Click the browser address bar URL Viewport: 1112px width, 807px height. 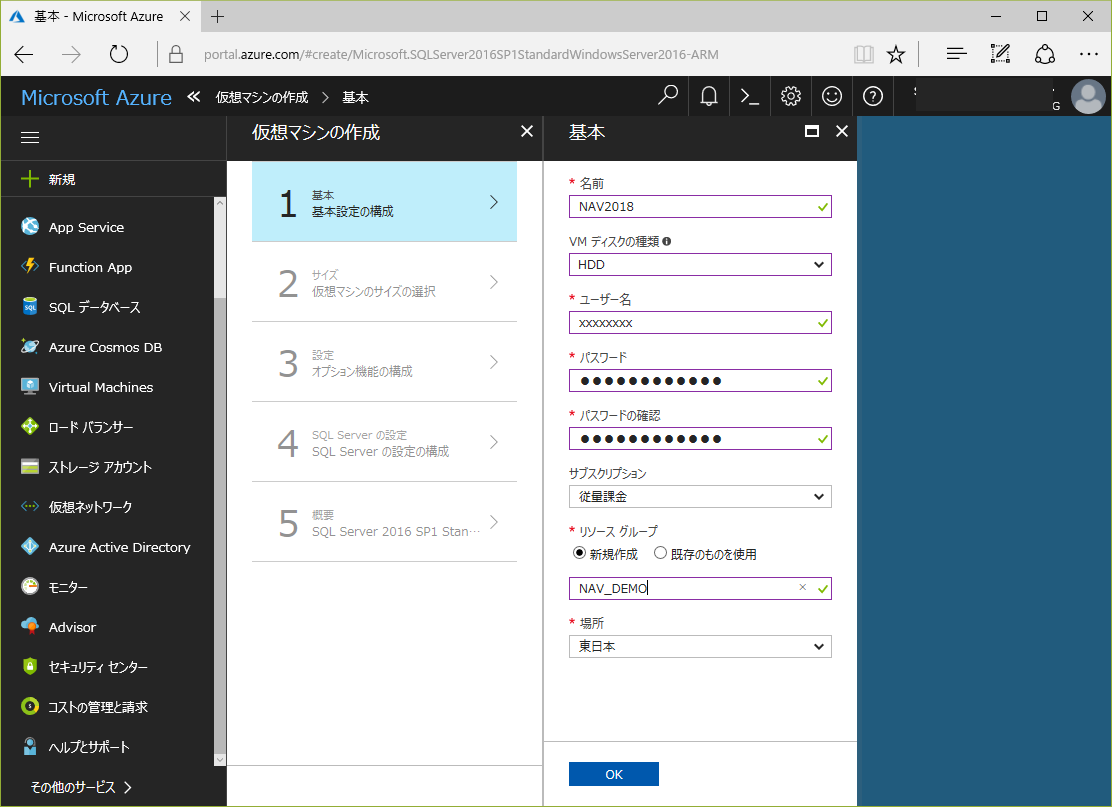(461, 55)
